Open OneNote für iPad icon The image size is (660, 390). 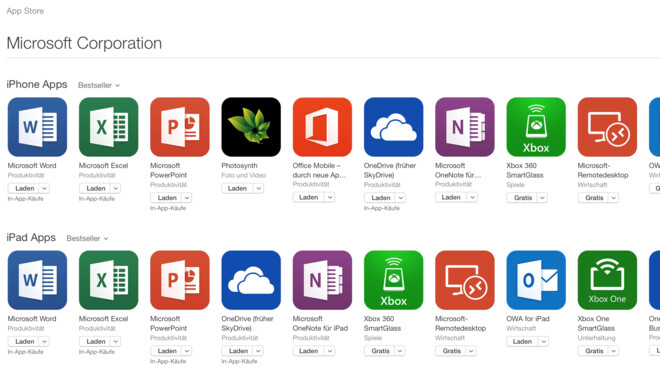coord(322,280)
